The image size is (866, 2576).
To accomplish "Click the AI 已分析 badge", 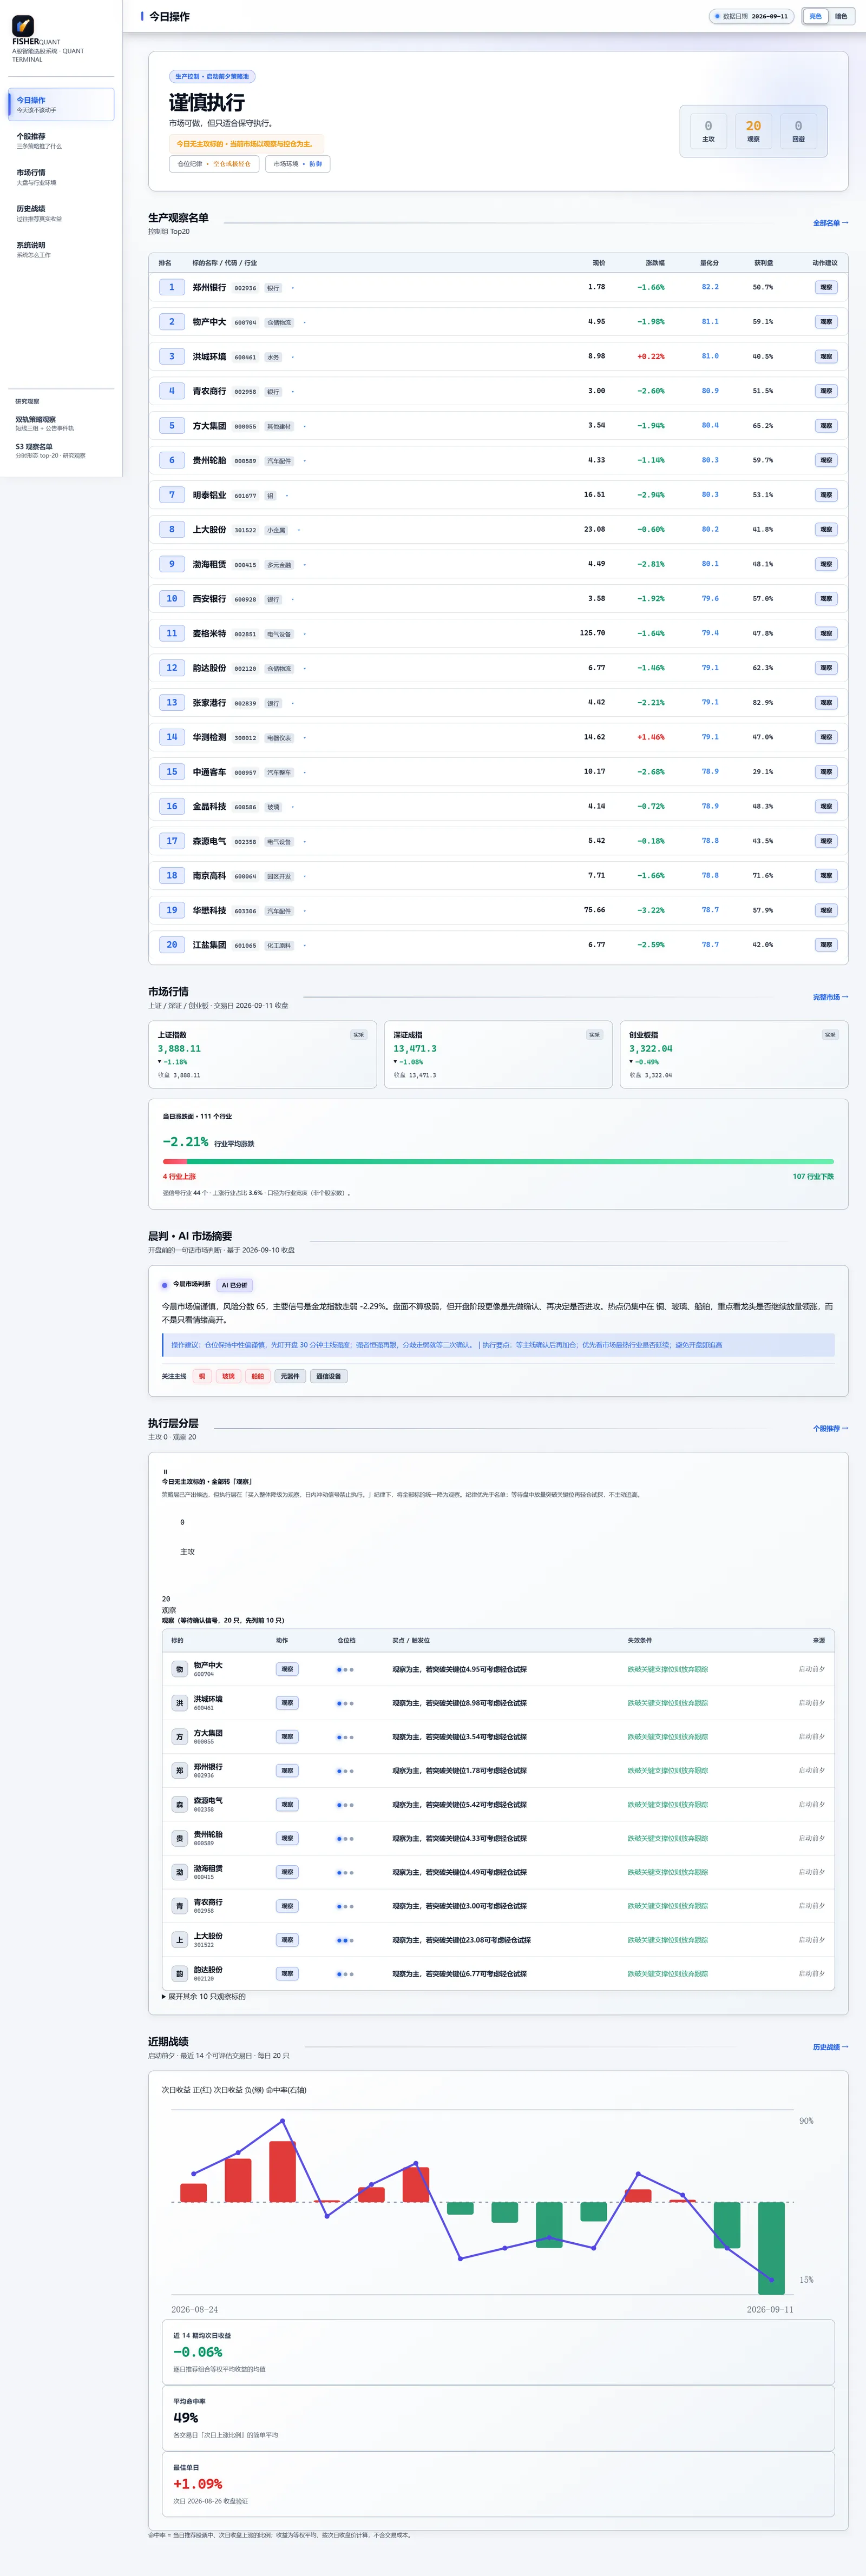I will pos(235,1285).
